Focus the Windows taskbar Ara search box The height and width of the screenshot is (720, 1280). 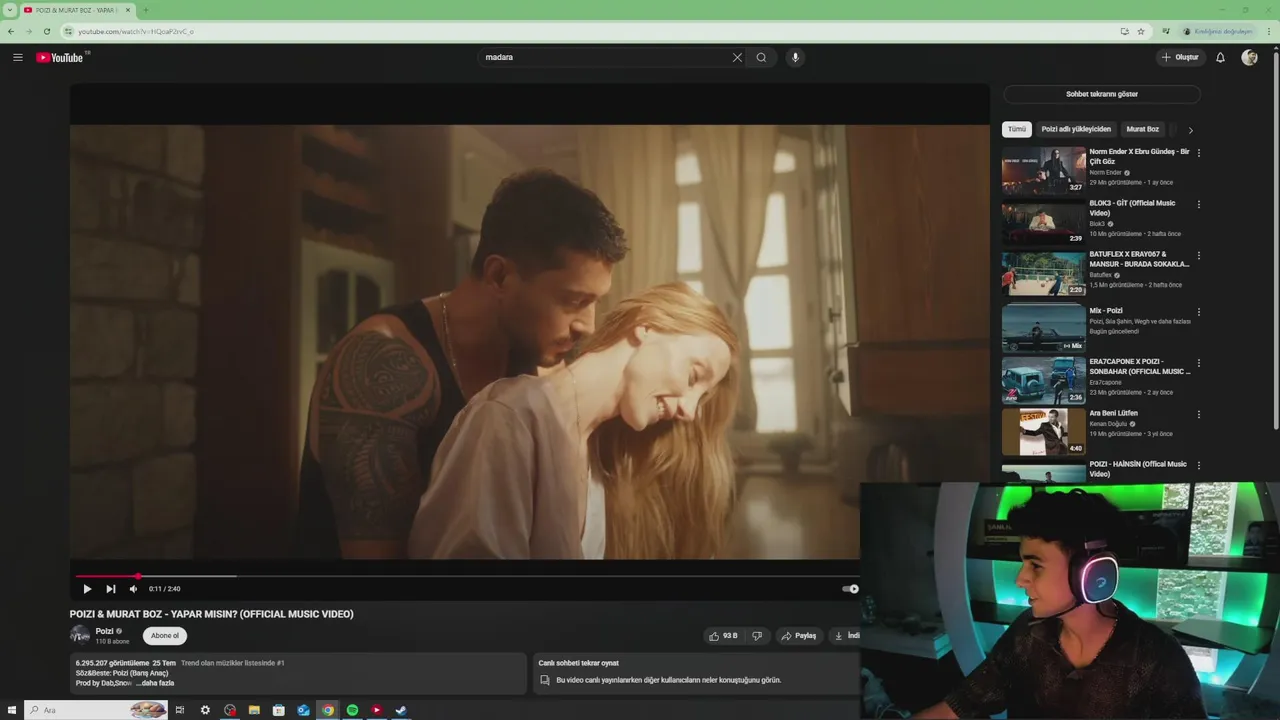tap(97, 710)
